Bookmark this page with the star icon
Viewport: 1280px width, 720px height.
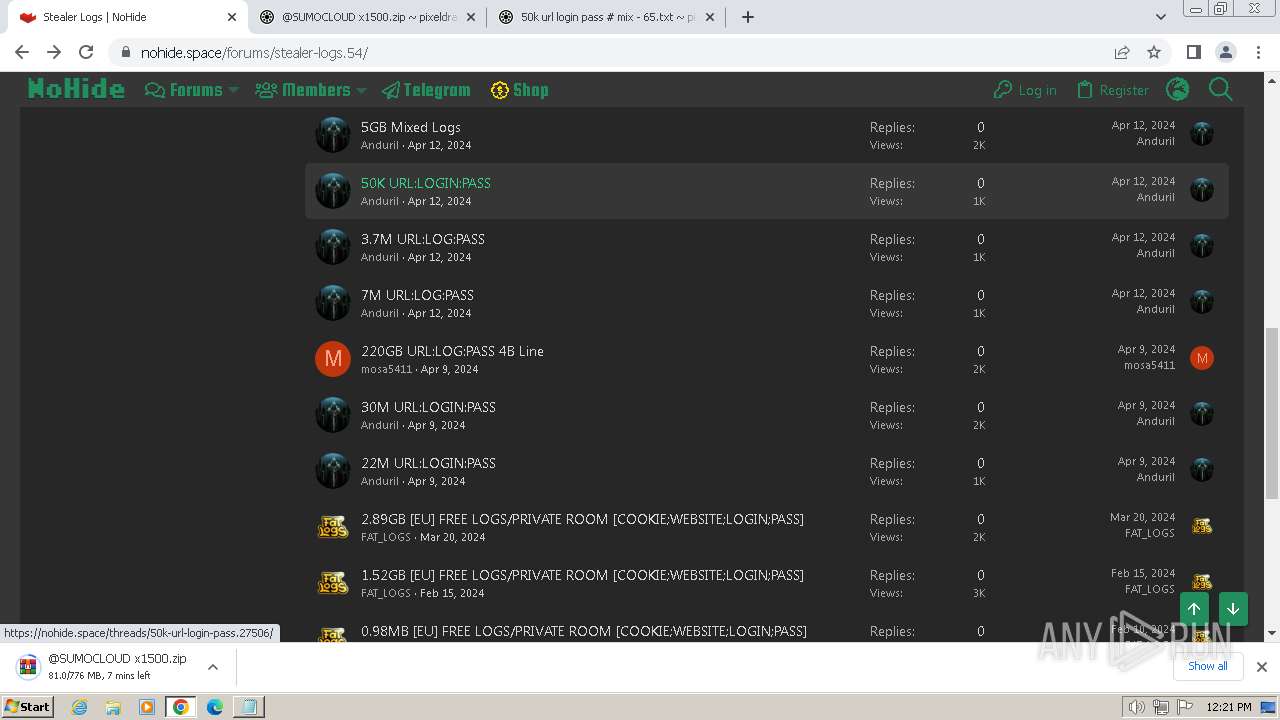(1154, 53)
